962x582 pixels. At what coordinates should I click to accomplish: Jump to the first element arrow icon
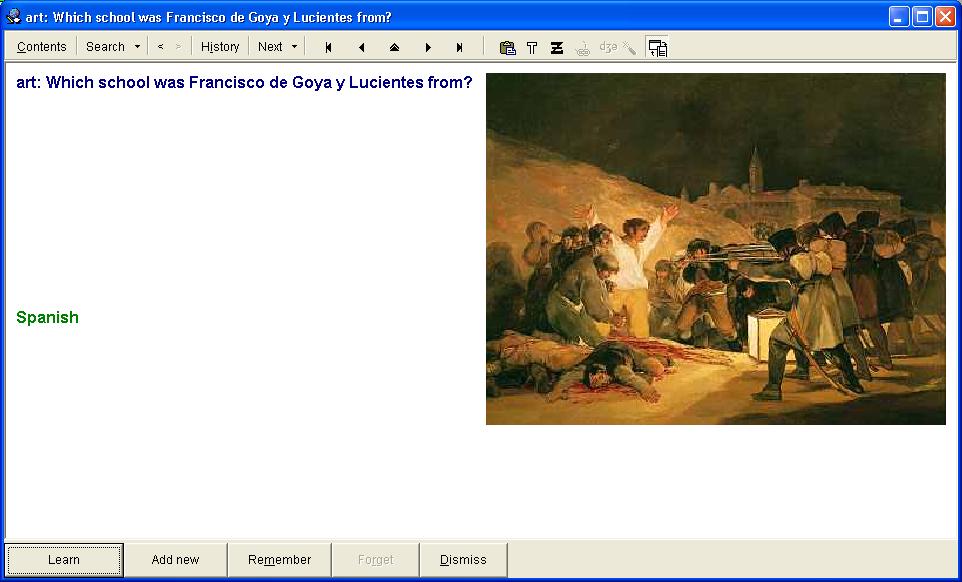(328, 47)
